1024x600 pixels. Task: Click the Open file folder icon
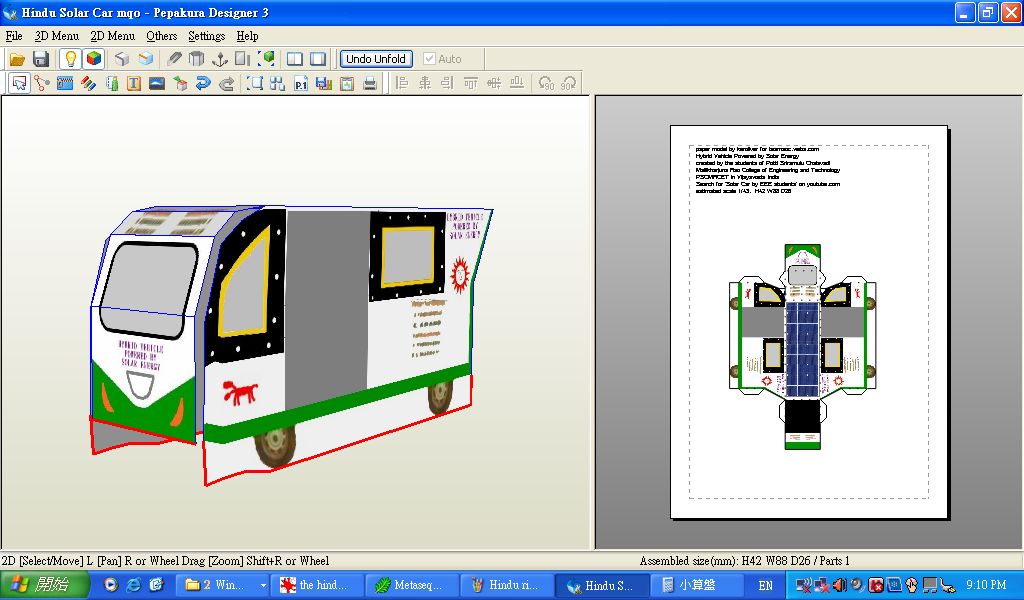pyautogui.click(x=17, y=59)
